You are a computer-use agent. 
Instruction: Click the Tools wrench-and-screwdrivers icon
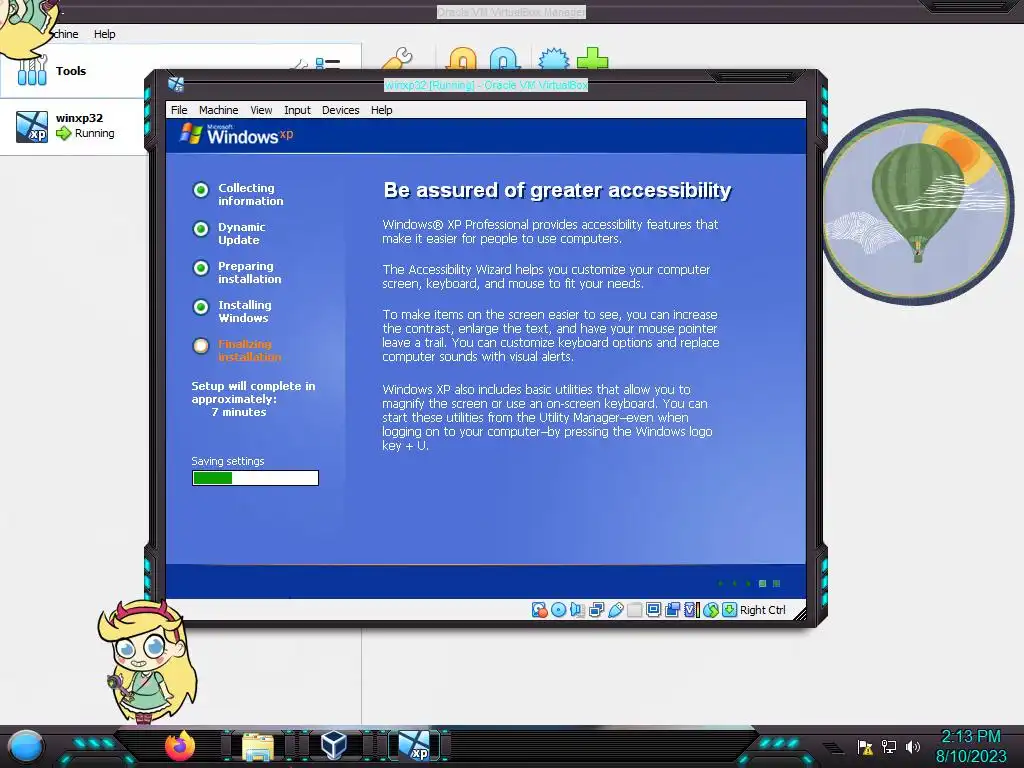pos(32,70)
